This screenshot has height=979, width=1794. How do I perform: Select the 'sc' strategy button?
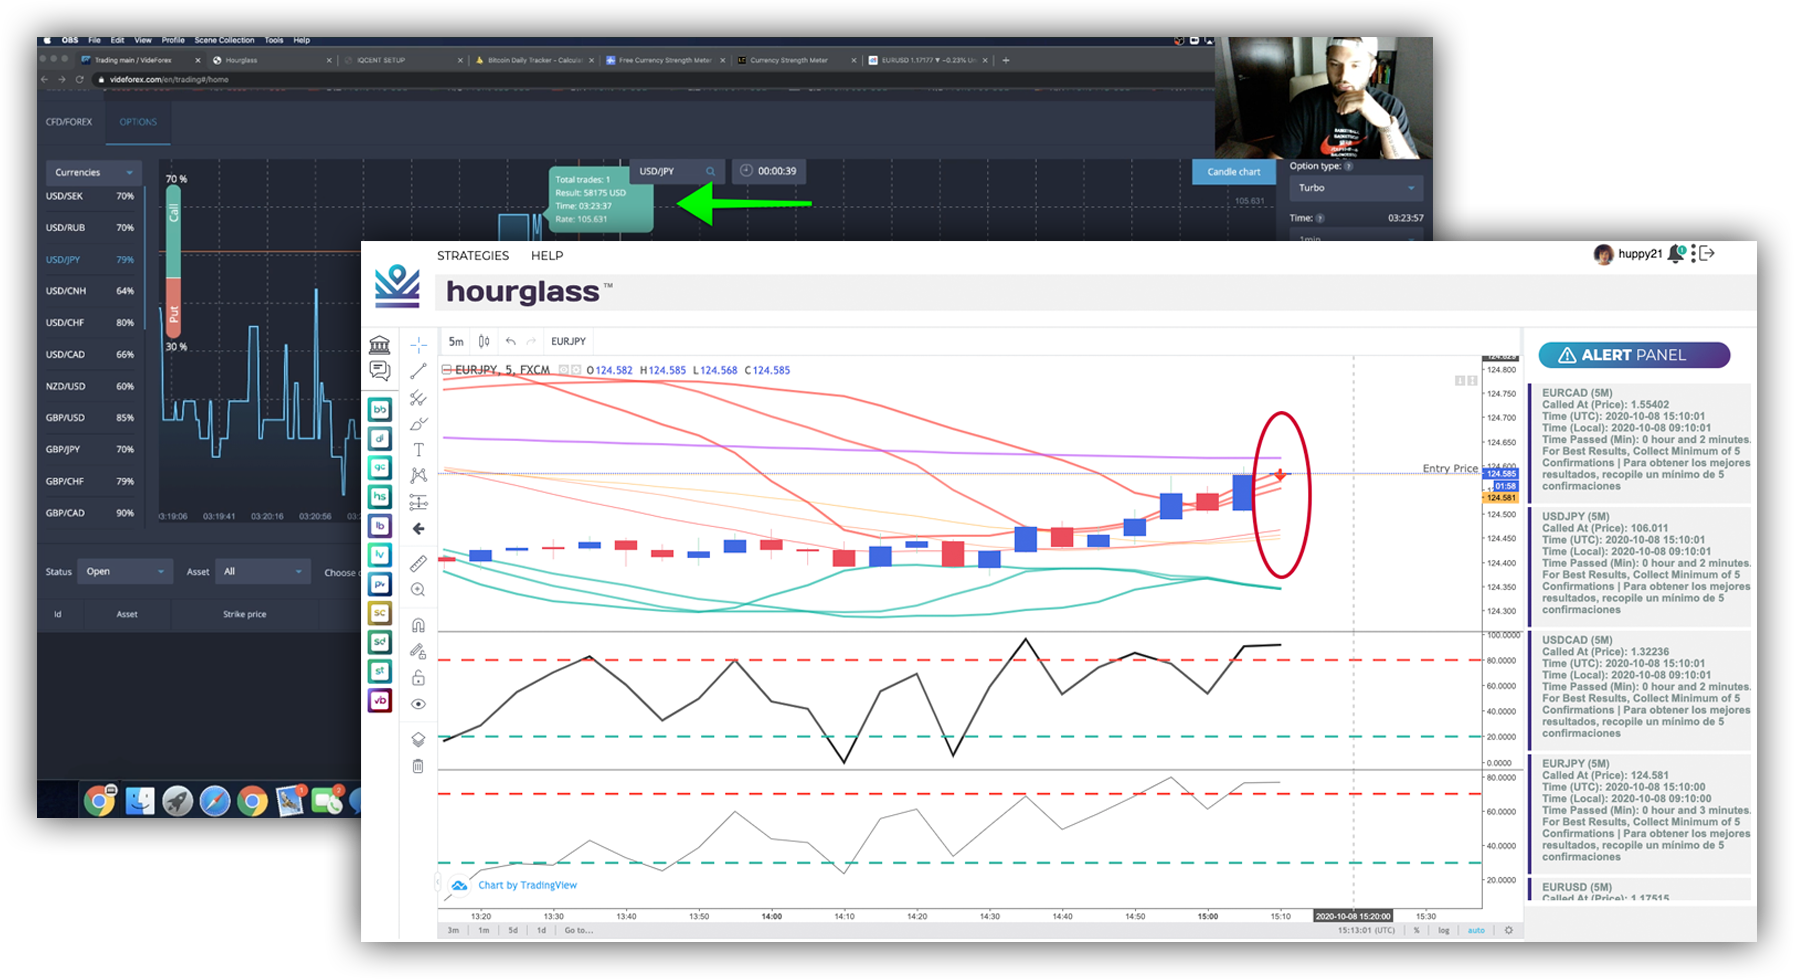tap(380, 612)
